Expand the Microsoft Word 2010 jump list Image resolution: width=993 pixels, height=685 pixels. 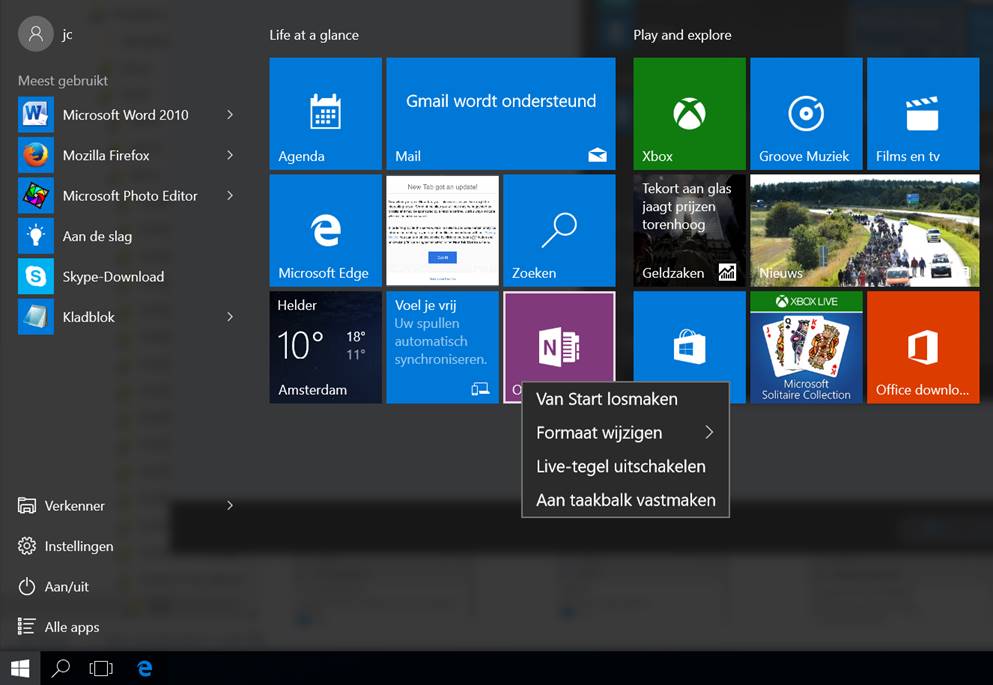tap(231, 115)
